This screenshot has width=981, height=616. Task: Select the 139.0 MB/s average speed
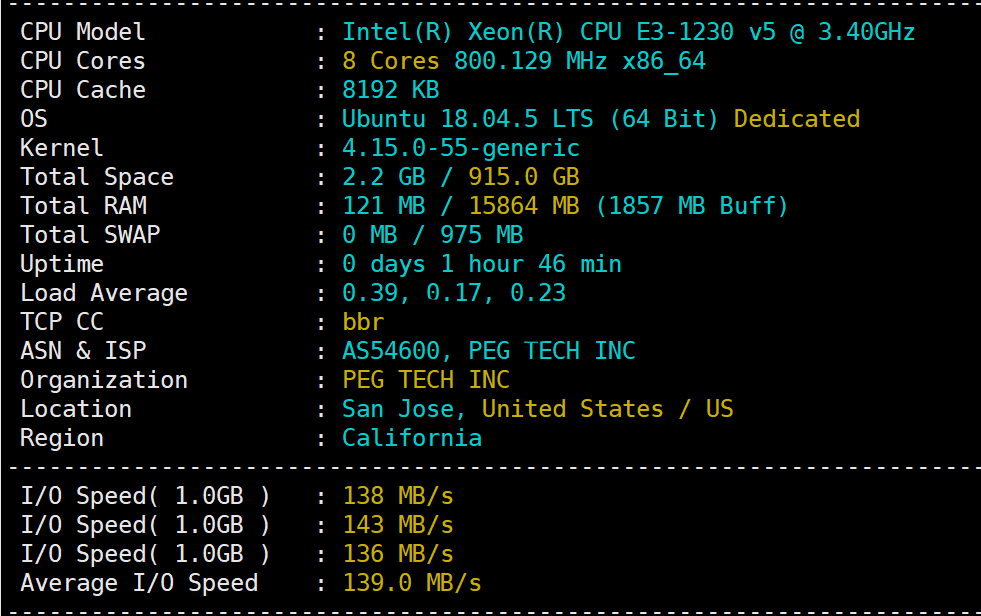[x=412, y=583]
